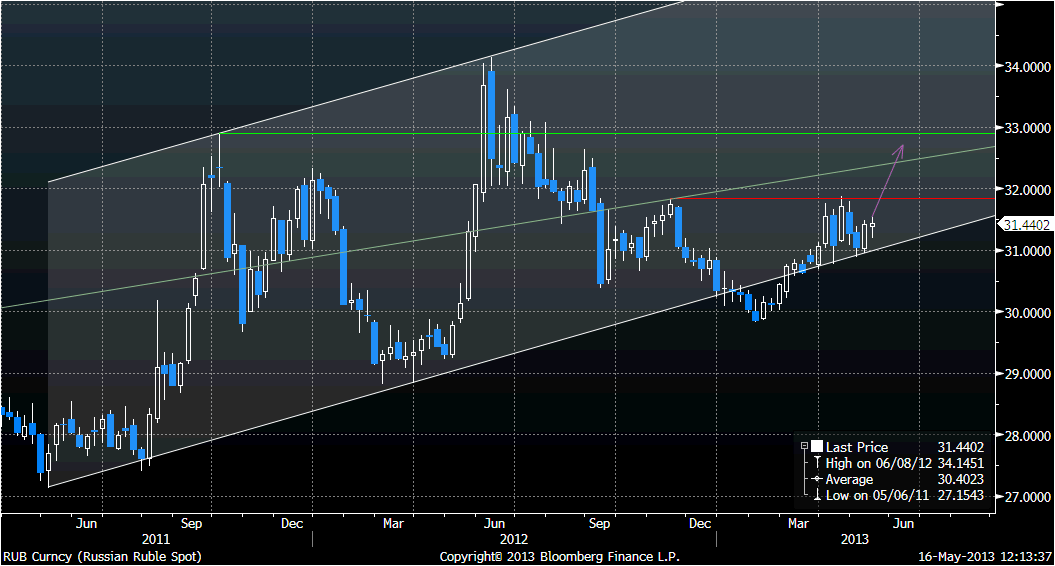
Task: Click the RUB Curncy (Russian Ruble Spot) title
Action: click(102, 557)
